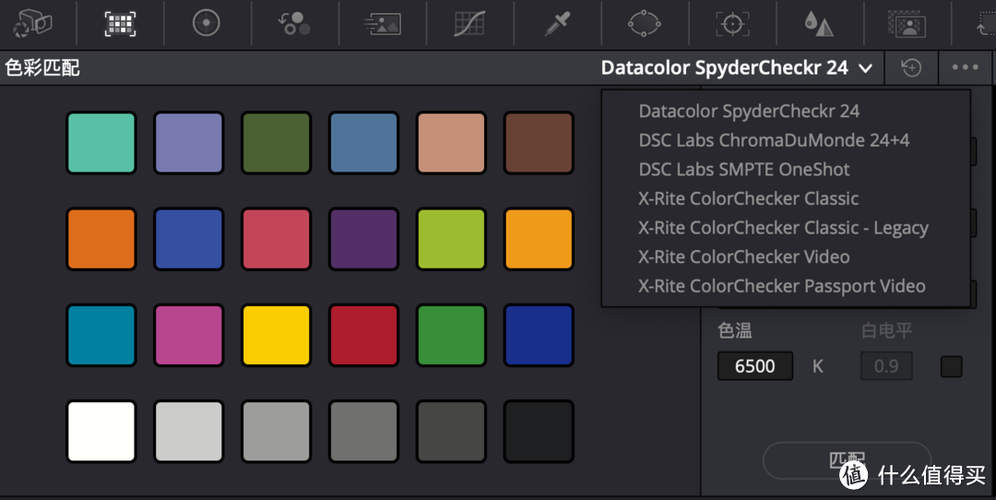Image resolution: width=996 pixels, height=500 pixels.
Task: Select the light skin tone swatch
Action: 451,143
